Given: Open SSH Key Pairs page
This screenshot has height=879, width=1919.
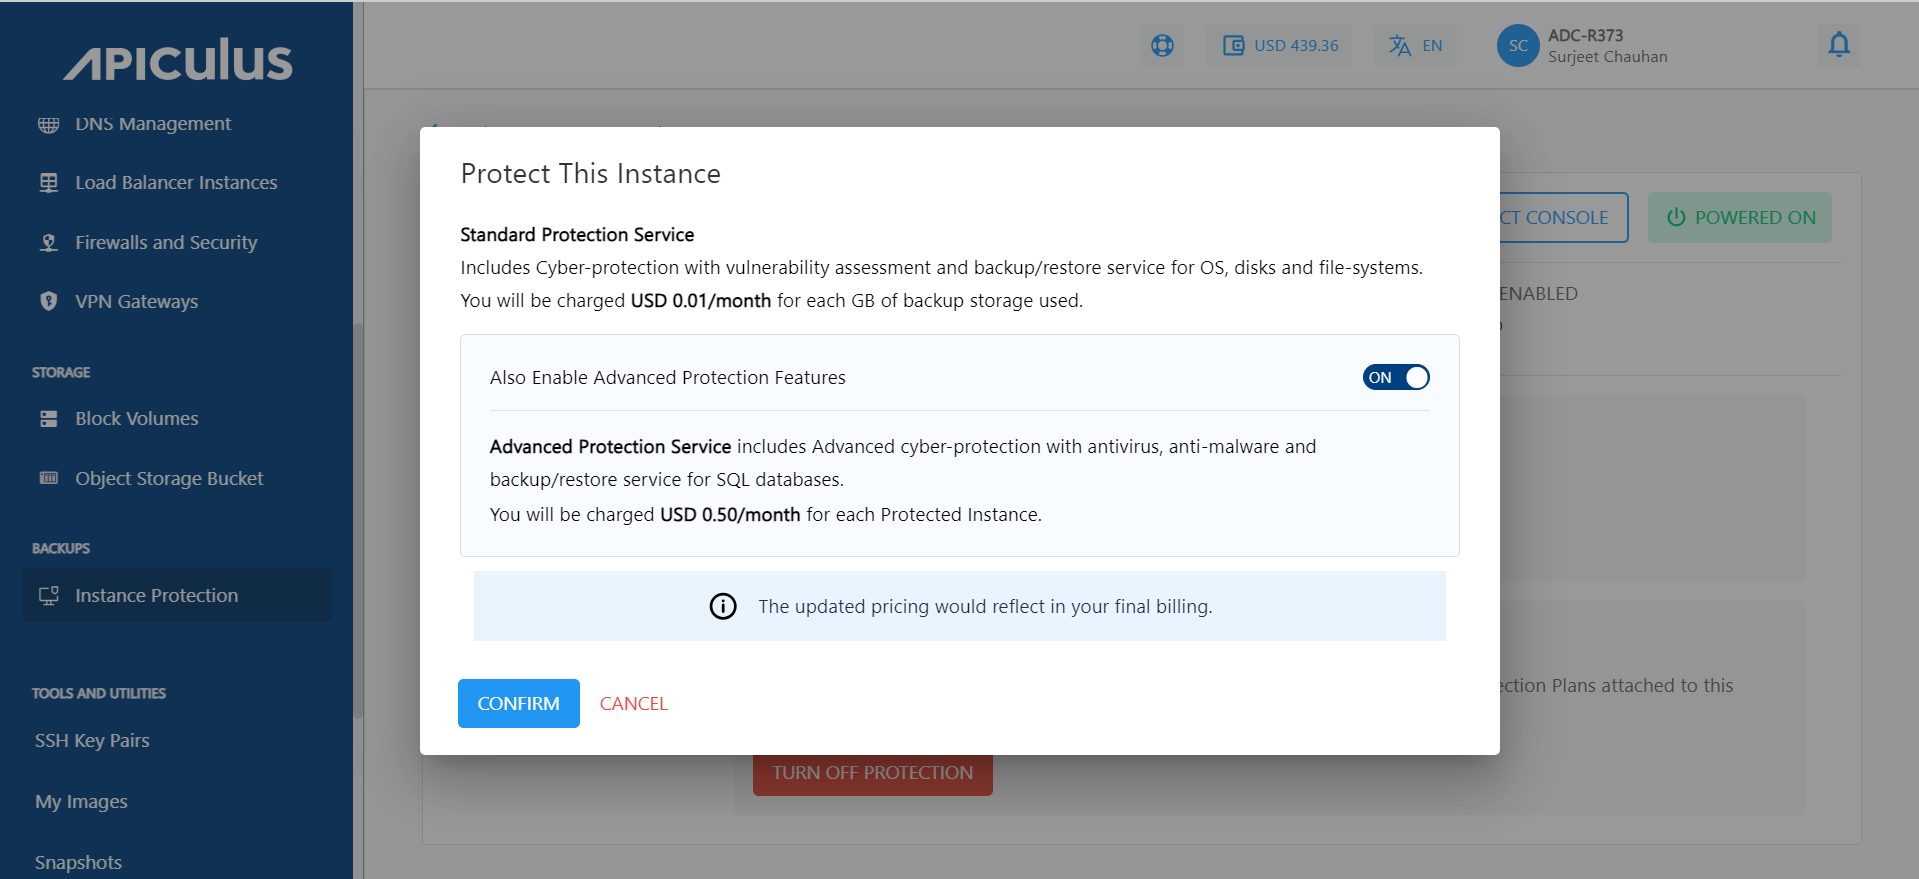Looking at the screenshot, I should coord(92,741).
